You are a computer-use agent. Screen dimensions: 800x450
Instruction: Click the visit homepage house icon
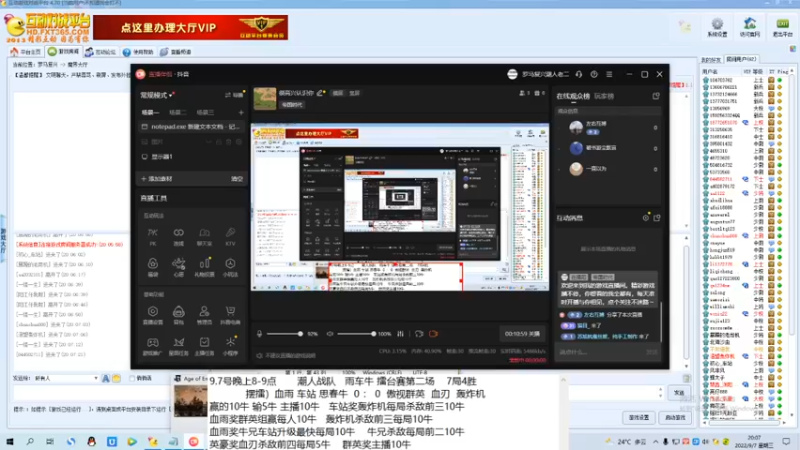[749, 27]
